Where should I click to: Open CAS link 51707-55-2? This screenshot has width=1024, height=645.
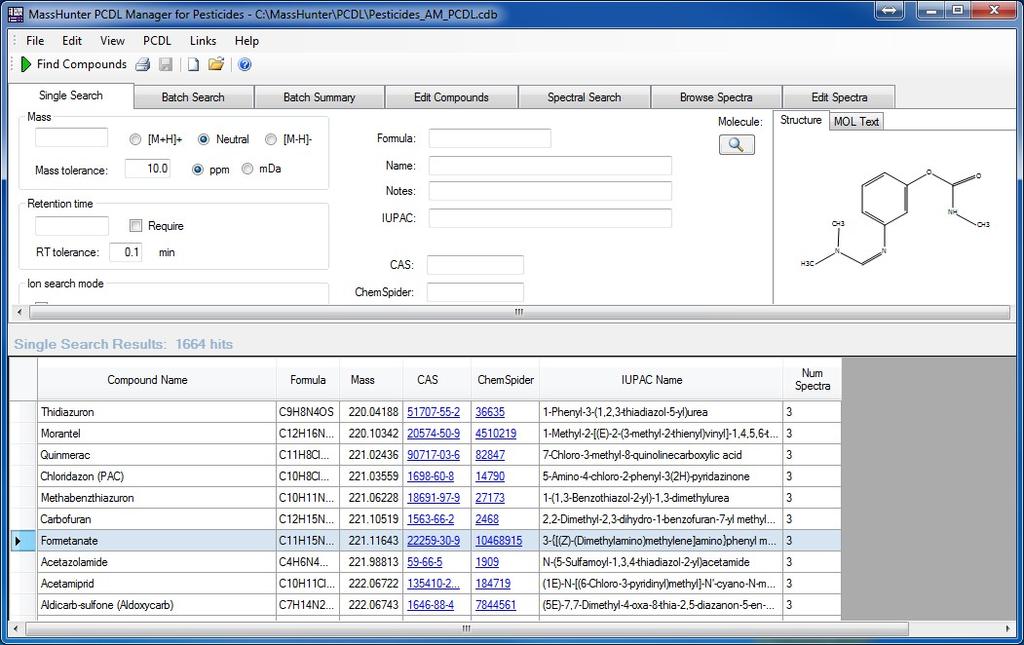434,412
